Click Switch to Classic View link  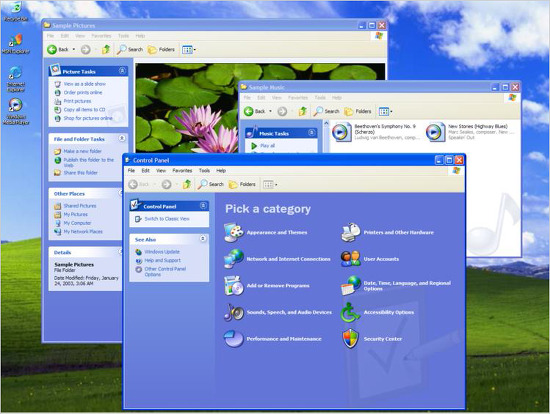pos(167,219)
